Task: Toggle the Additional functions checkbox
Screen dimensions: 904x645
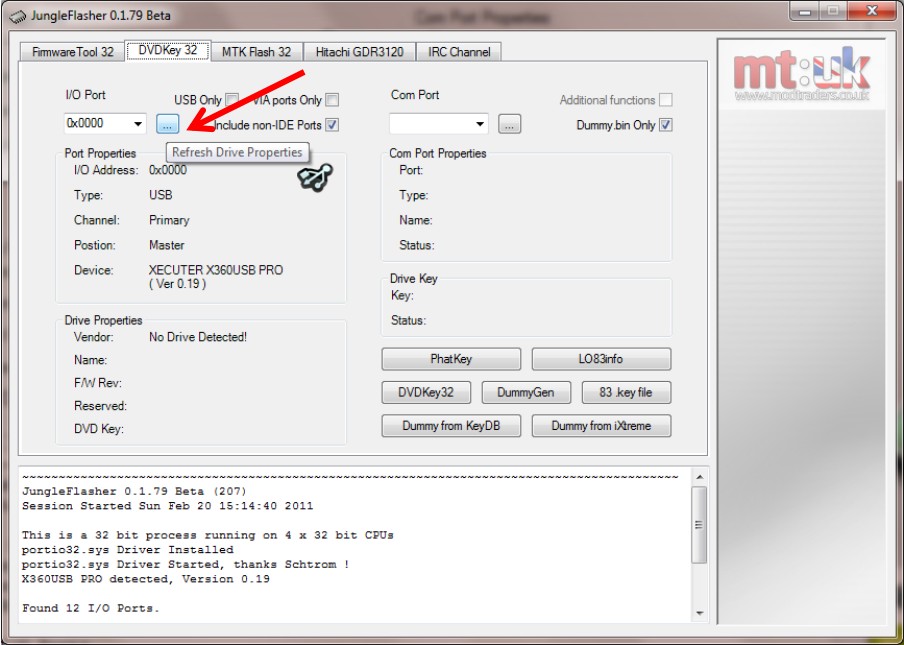Action: tap(665, 100)
